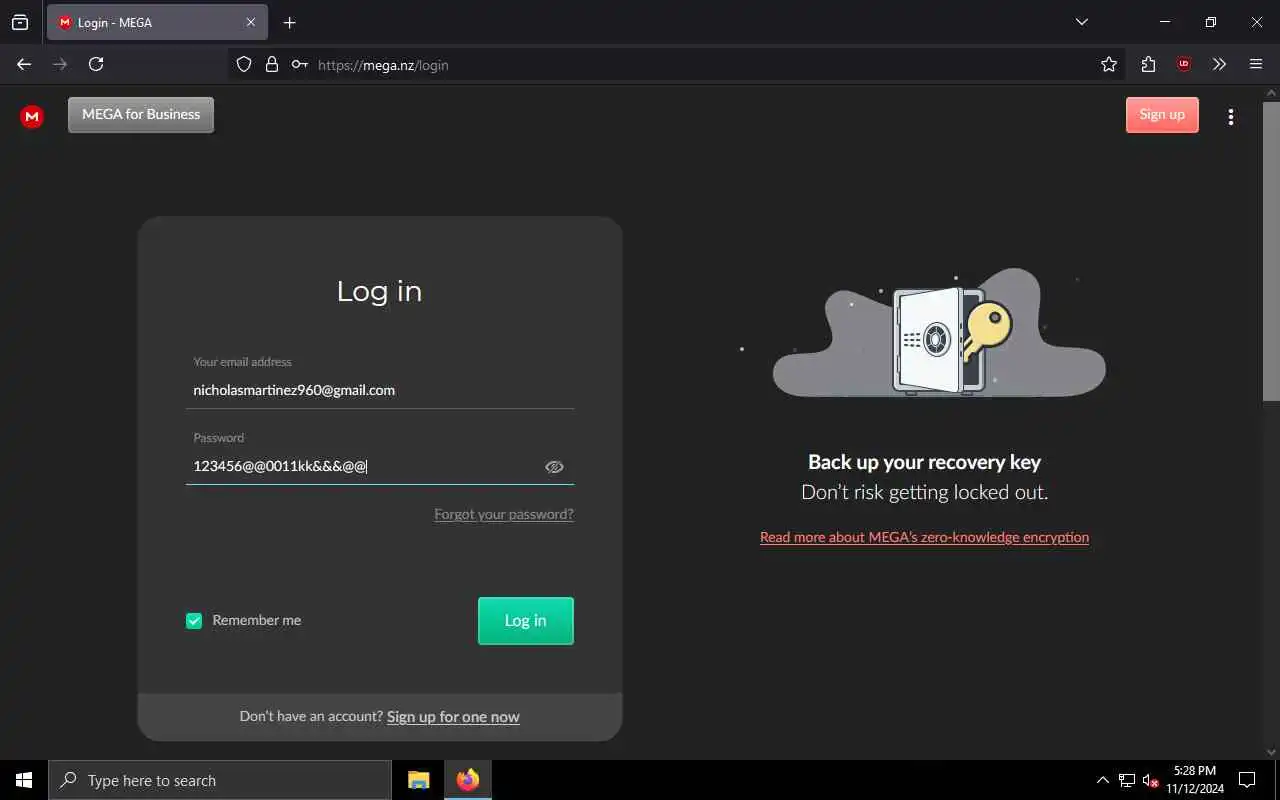
Task: Go back to previous page
Action: (x=24, y=64)
